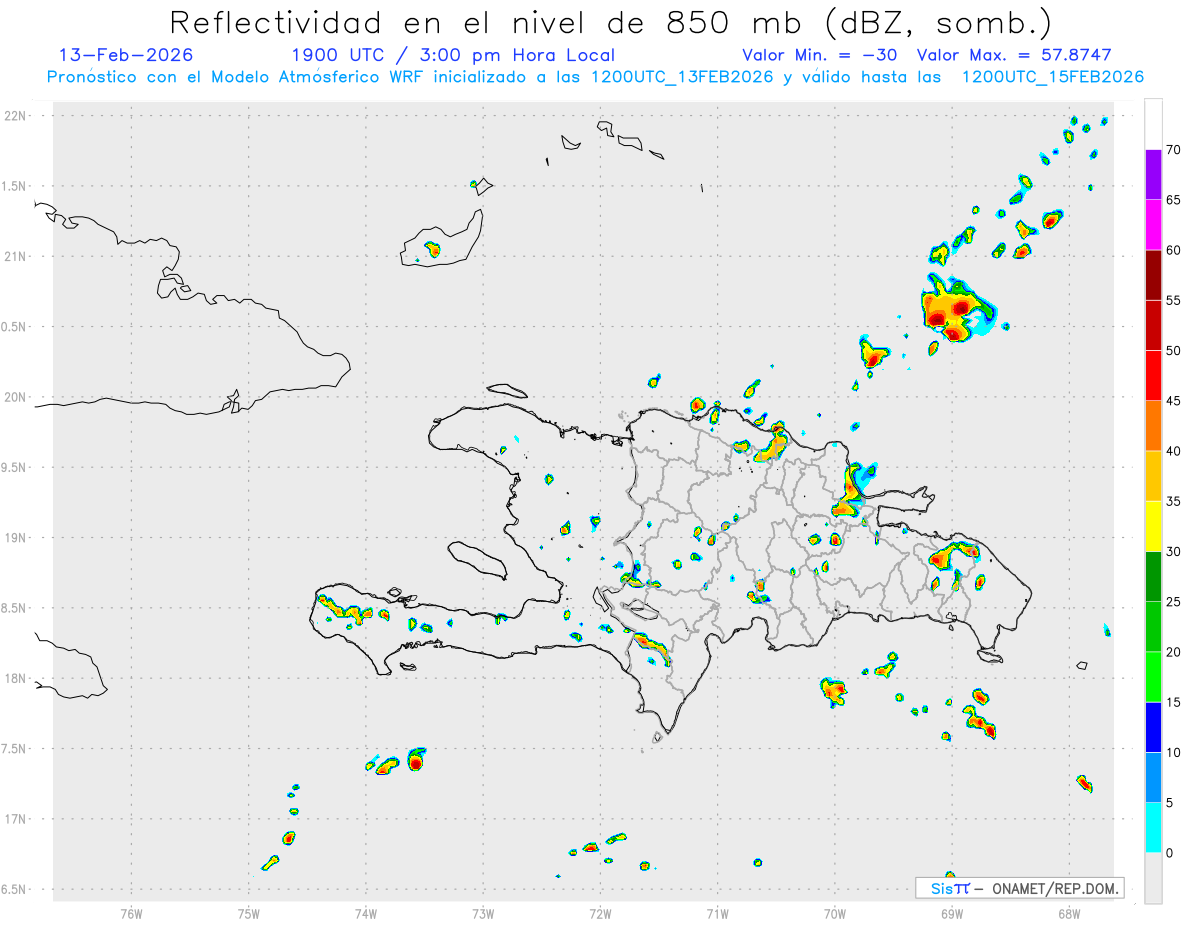
Task: Click the '70' value on the color scale
Action: tap(1174, 150)
